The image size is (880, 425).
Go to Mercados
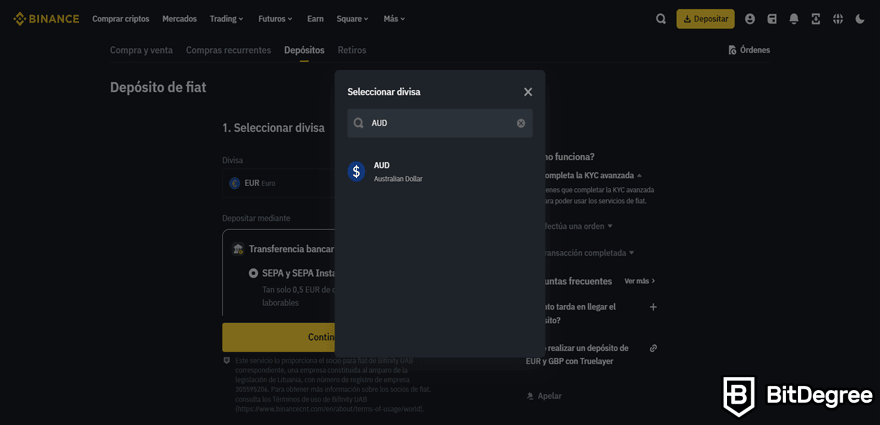[x=180, y=19]
